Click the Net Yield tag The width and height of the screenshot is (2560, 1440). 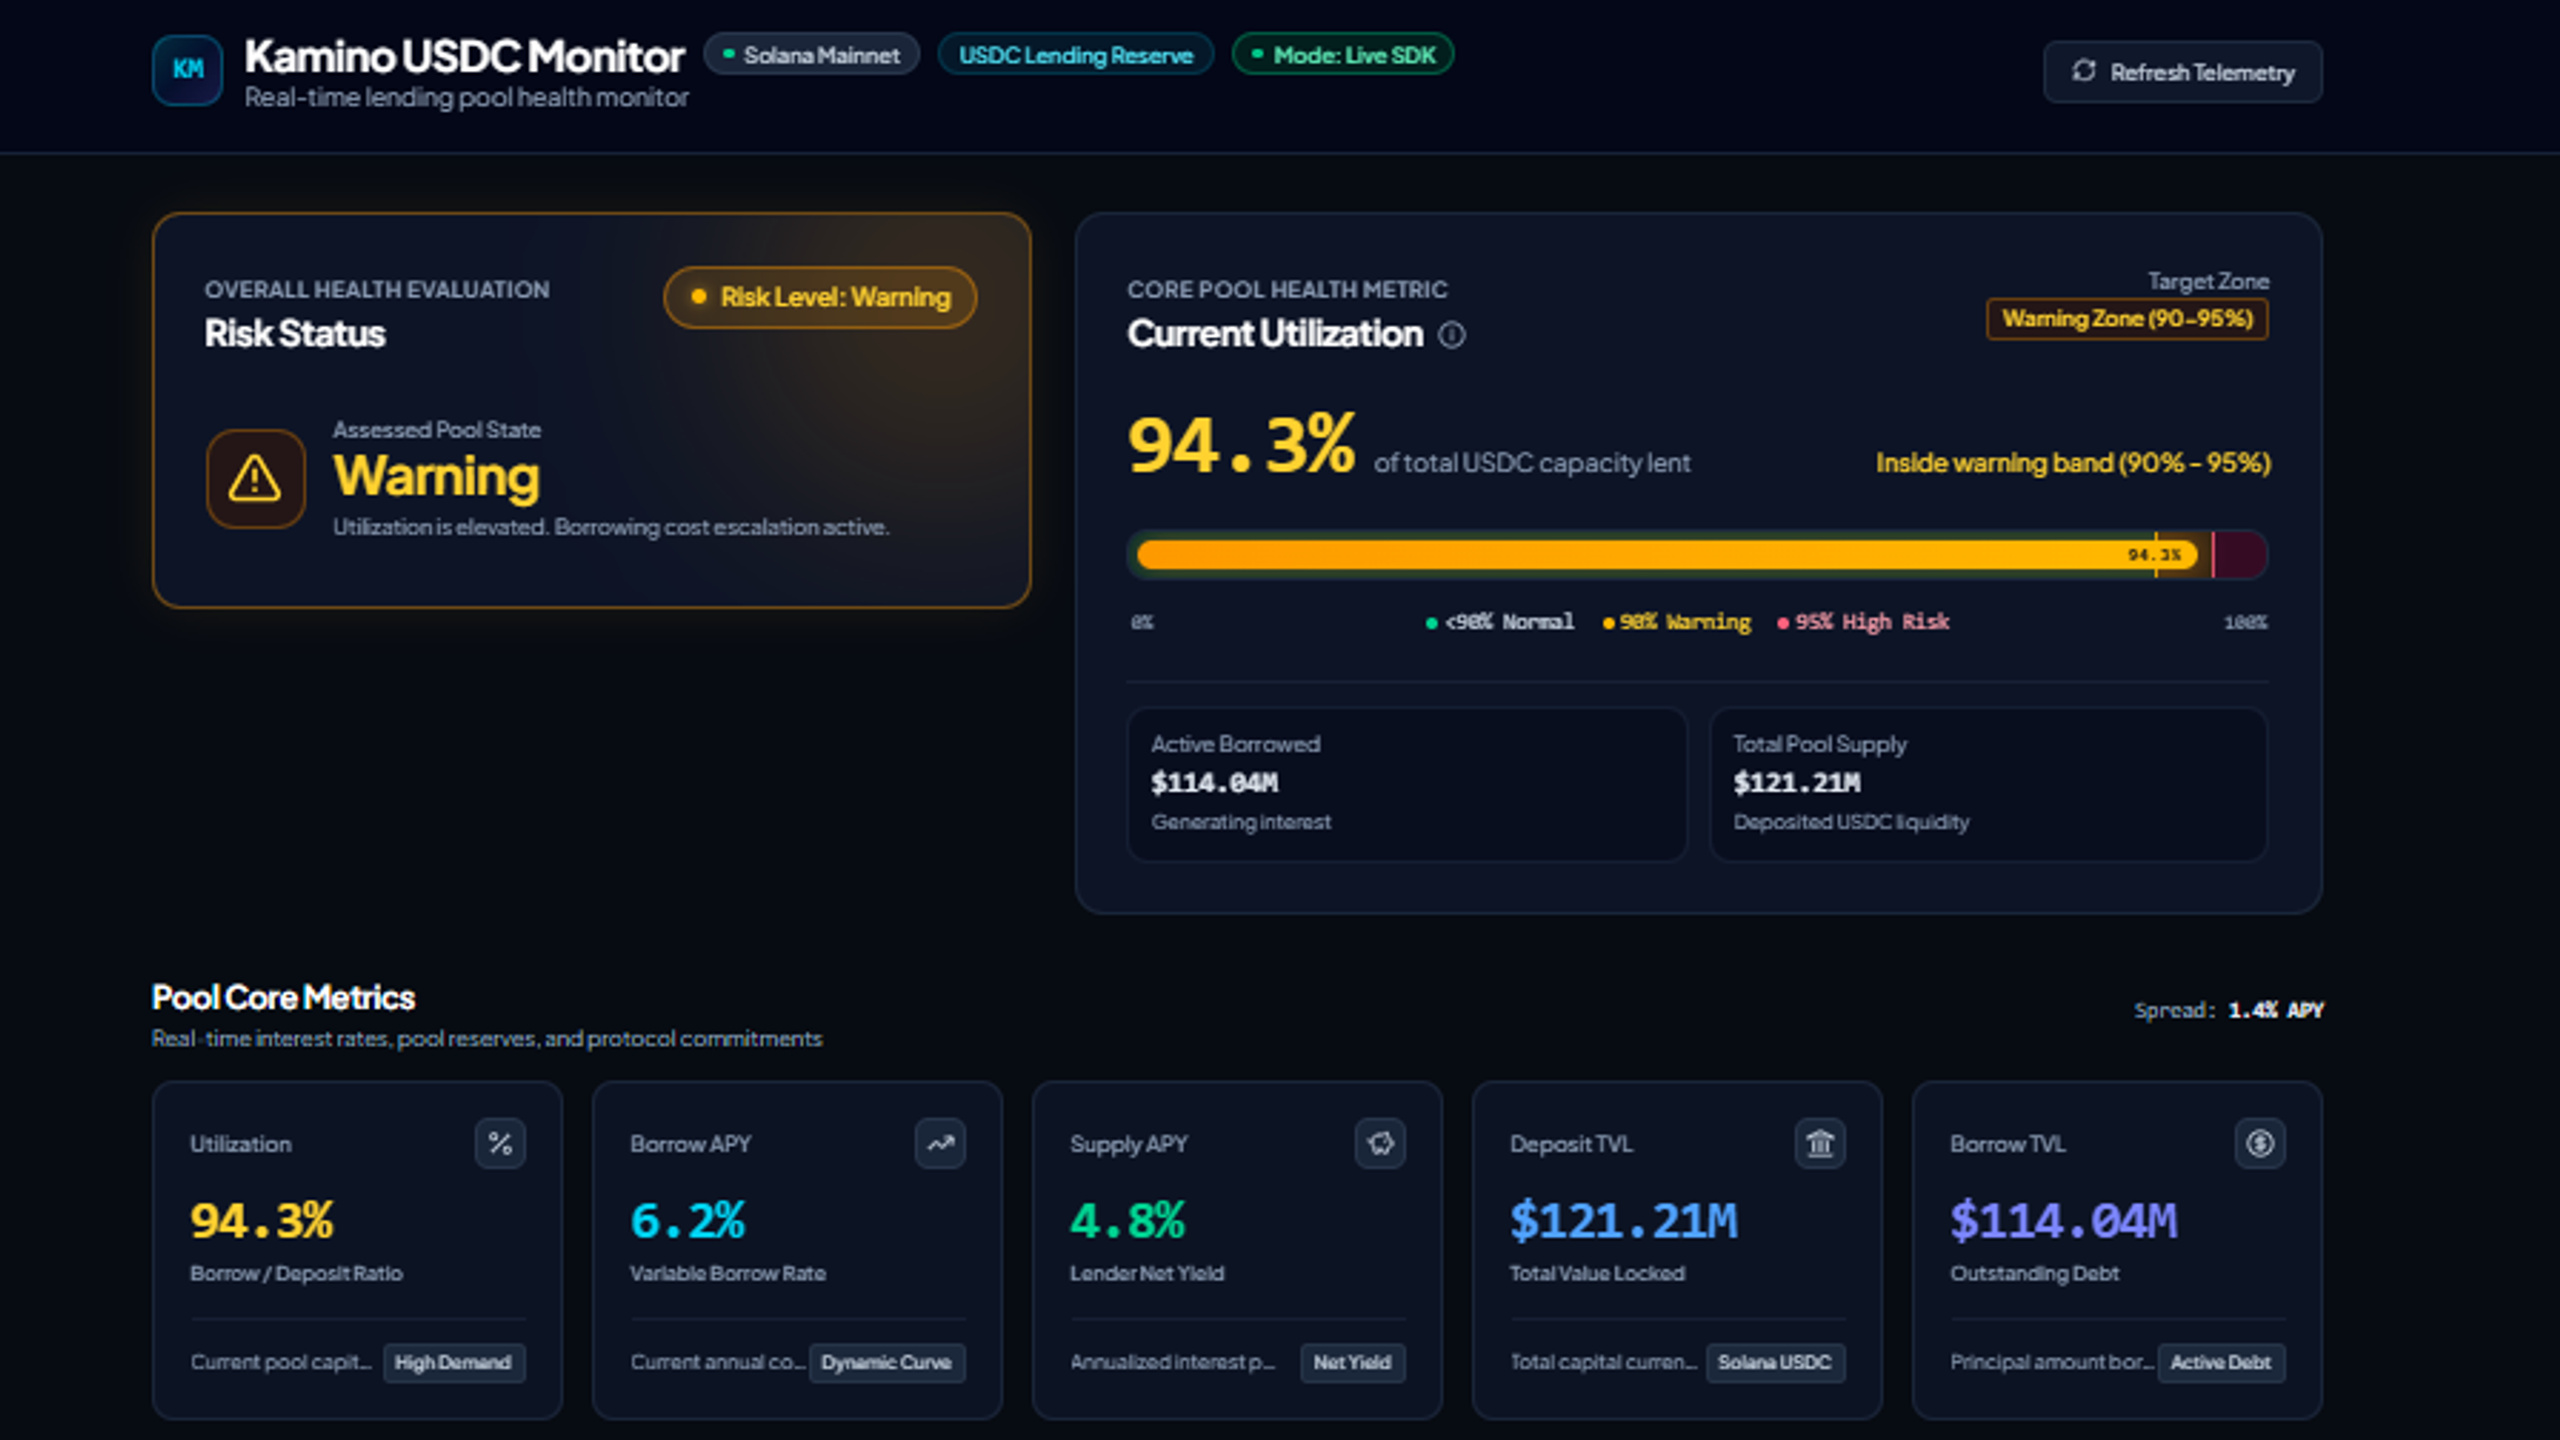[1352, 1362]
